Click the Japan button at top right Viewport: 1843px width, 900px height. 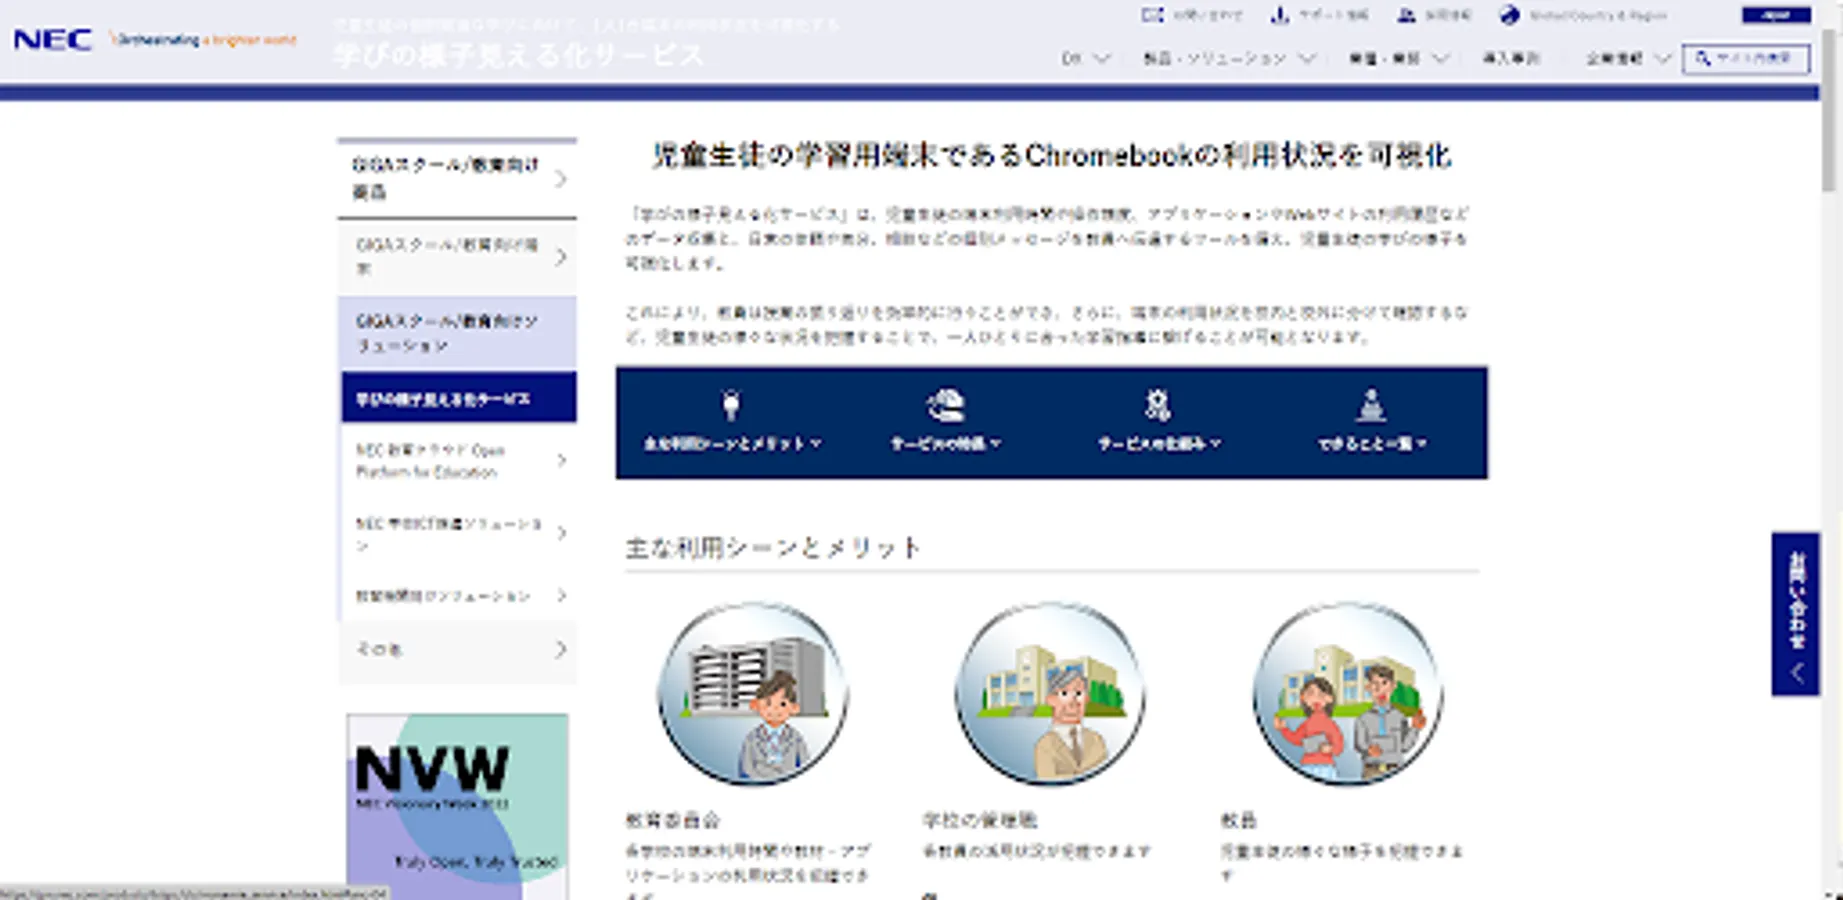[1775, 16]
